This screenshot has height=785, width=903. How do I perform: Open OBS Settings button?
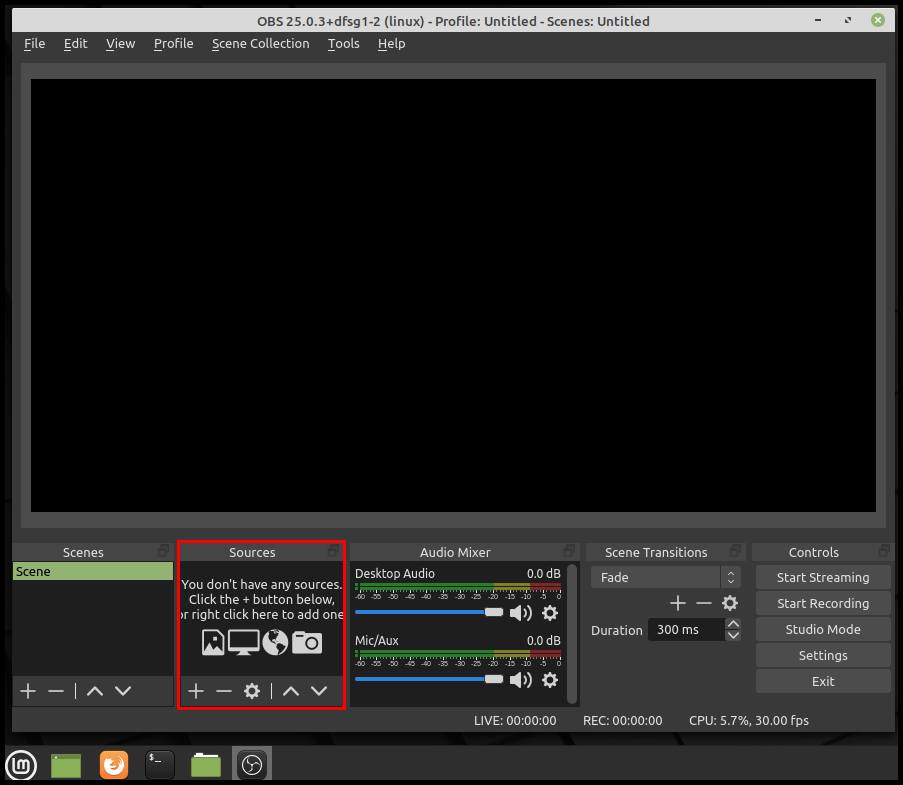point(823,655)
